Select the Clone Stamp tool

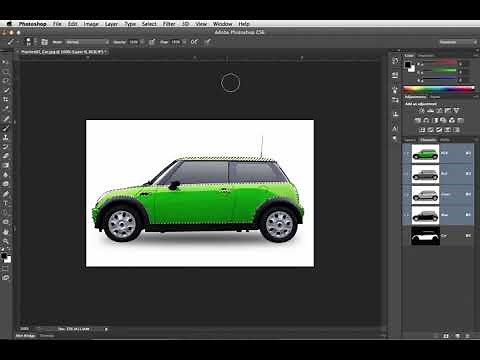coord(6,137)
